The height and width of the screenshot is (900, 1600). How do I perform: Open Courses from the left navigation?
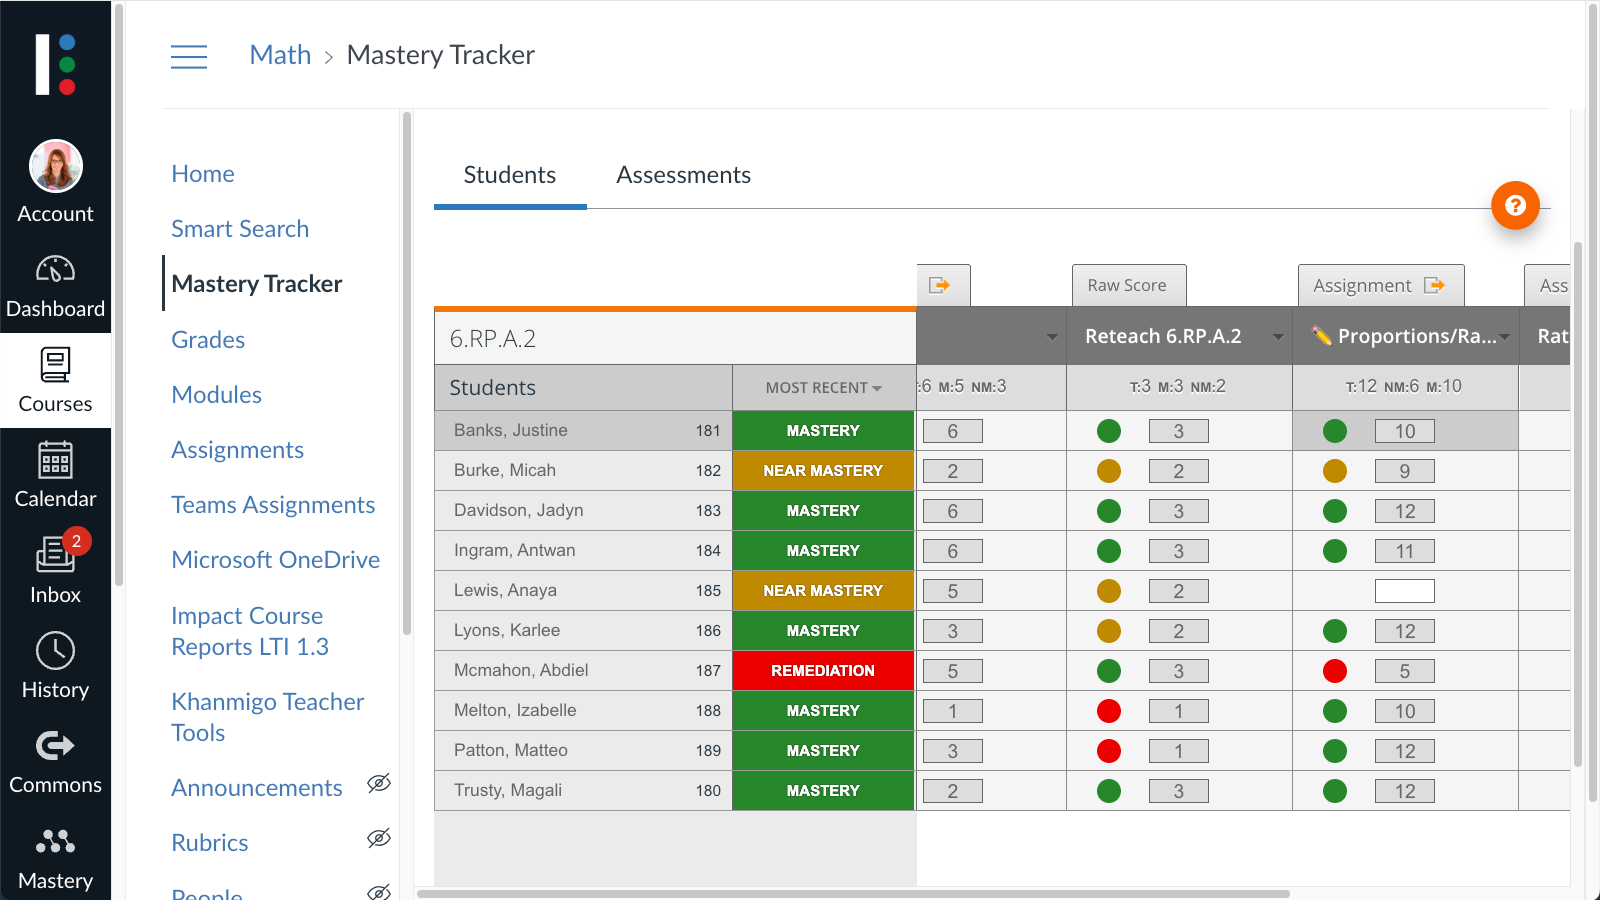(x=55, y=365)
